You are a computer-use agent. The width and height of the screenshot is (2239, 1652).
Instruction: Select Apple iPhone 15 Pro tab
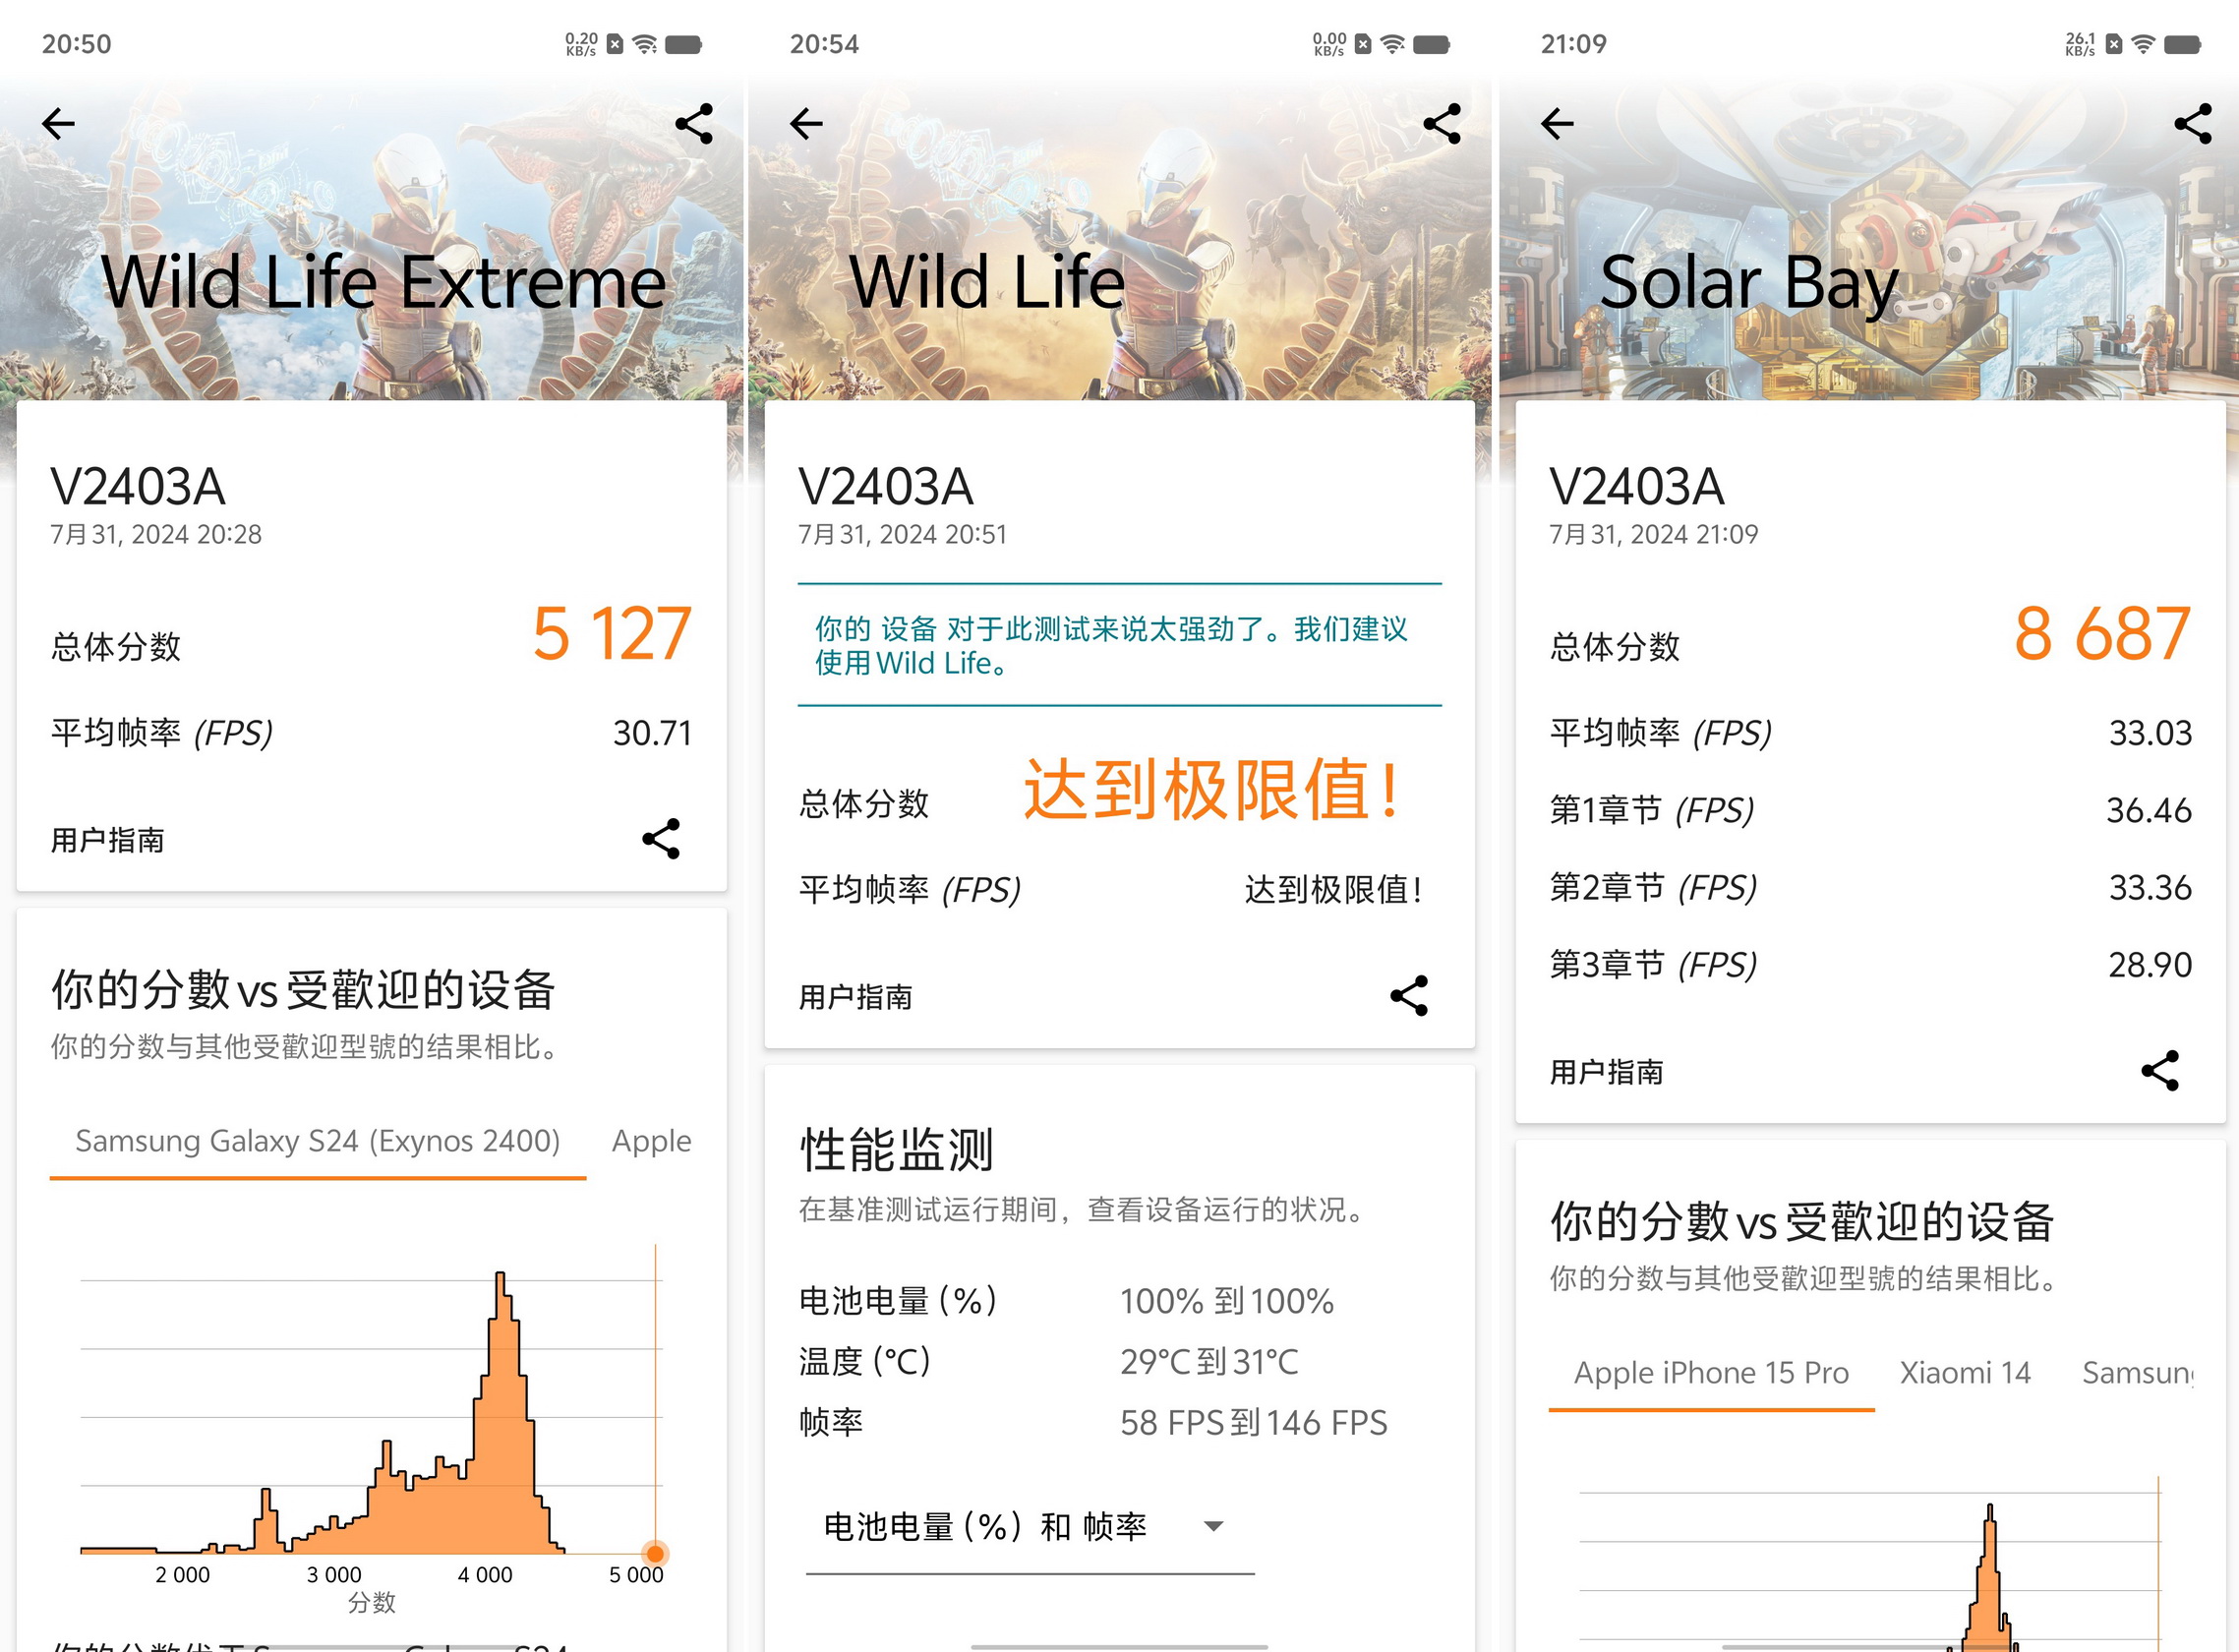click(x=1711, y=1373)
